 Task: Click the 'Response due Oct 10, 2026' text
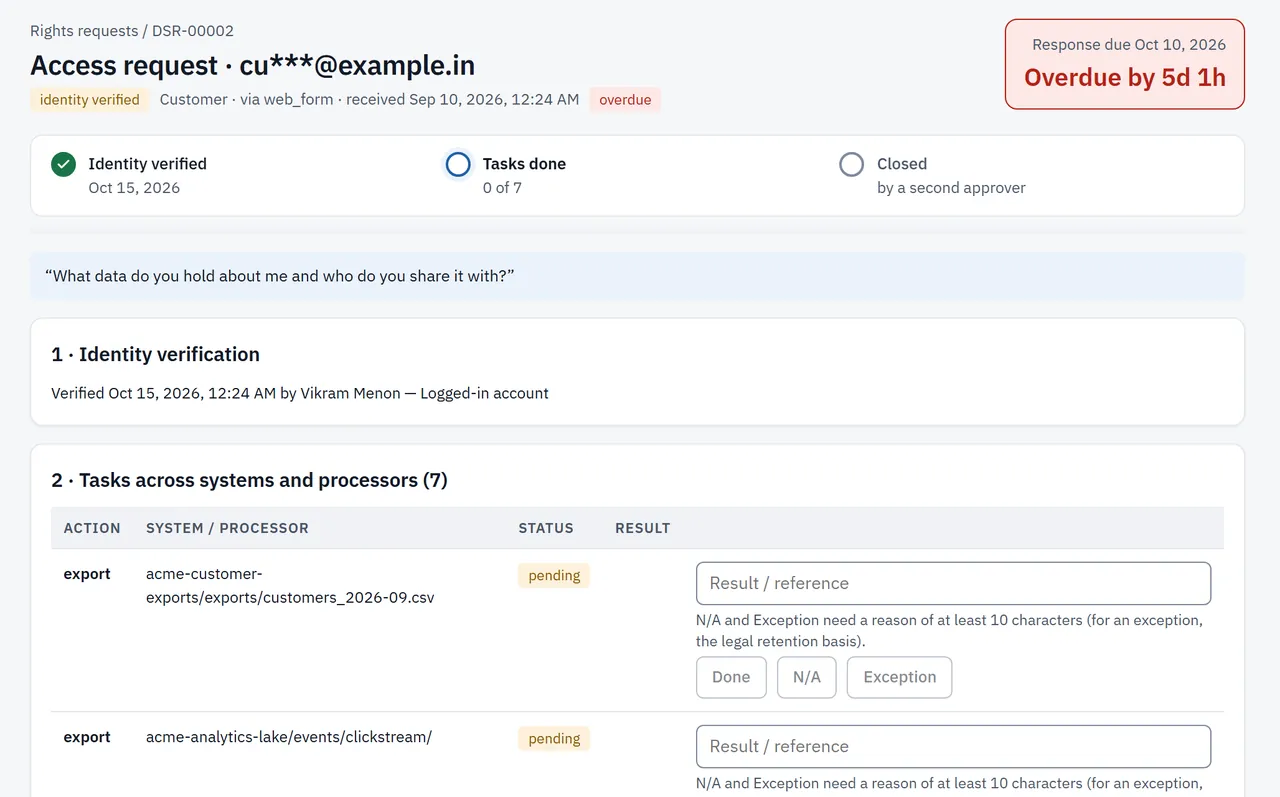(1129, 44)
